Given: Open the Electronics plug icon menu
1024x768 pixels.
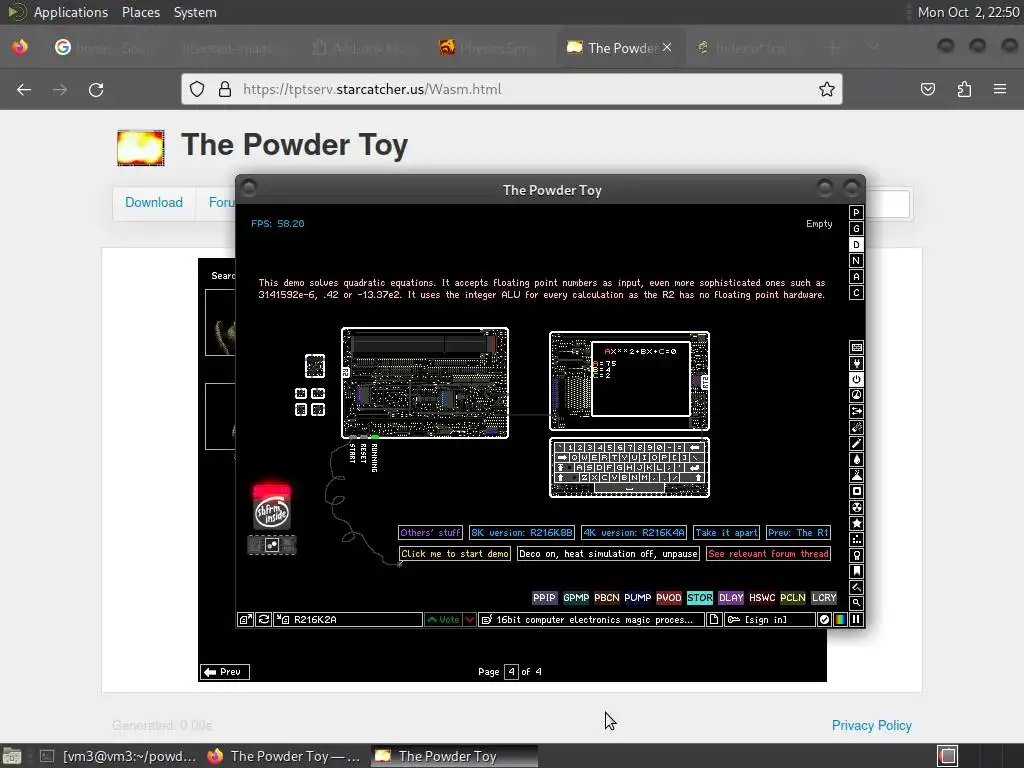Looking at the screenshot, I should (x=856, y=363).
